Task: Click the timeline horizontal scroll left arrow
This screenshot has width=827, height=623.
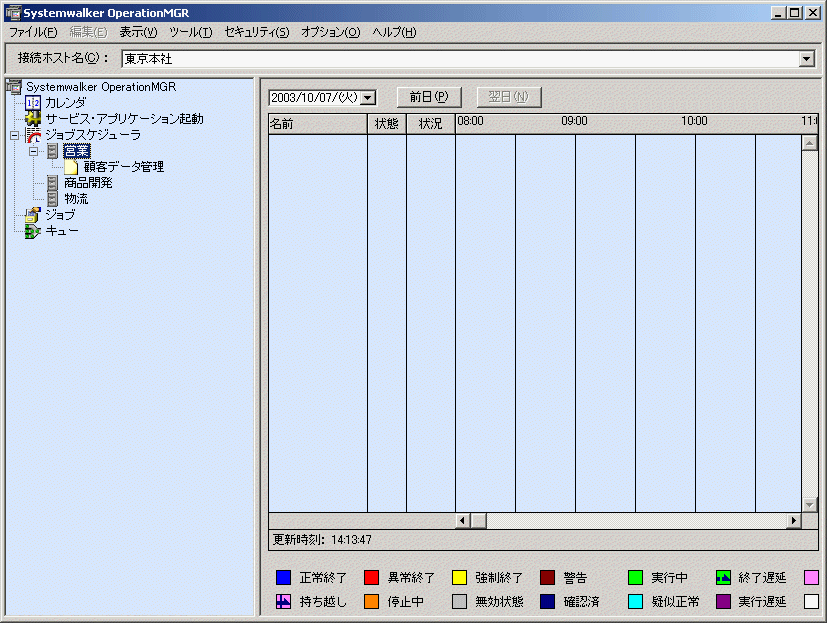Action: pyautogui.click(x=463, y=521)
